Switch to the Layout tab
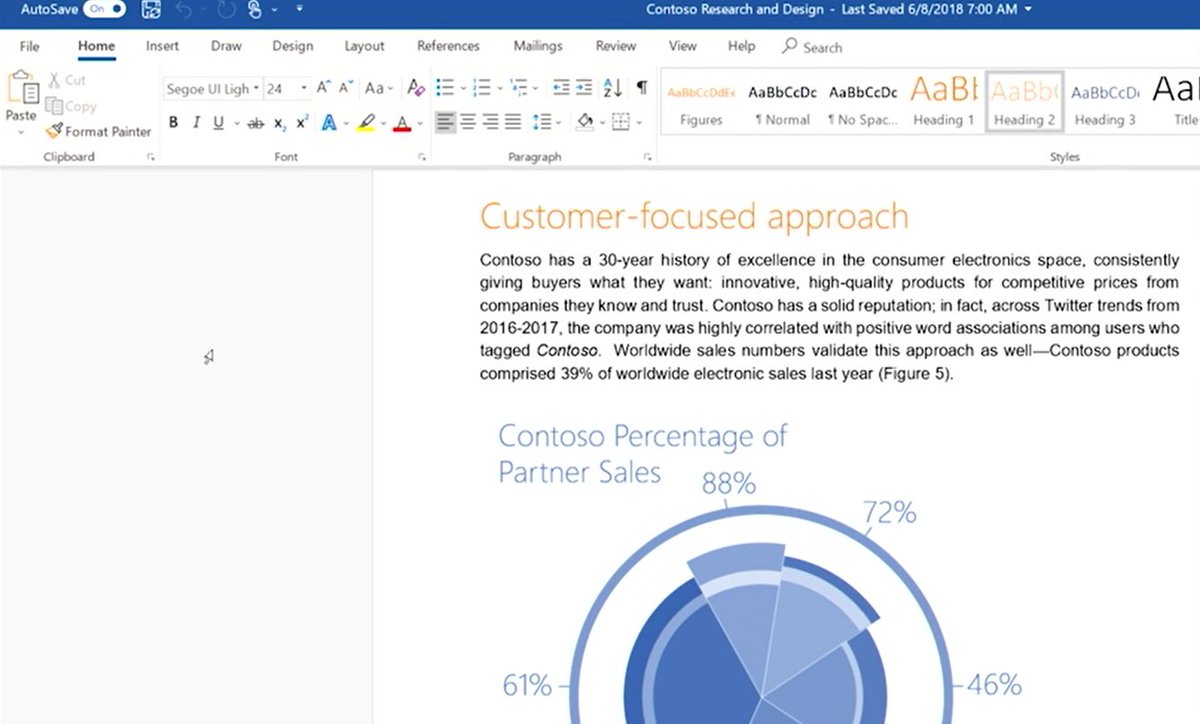Screen dimensions: 1200x724 click(x=364, y=46)
